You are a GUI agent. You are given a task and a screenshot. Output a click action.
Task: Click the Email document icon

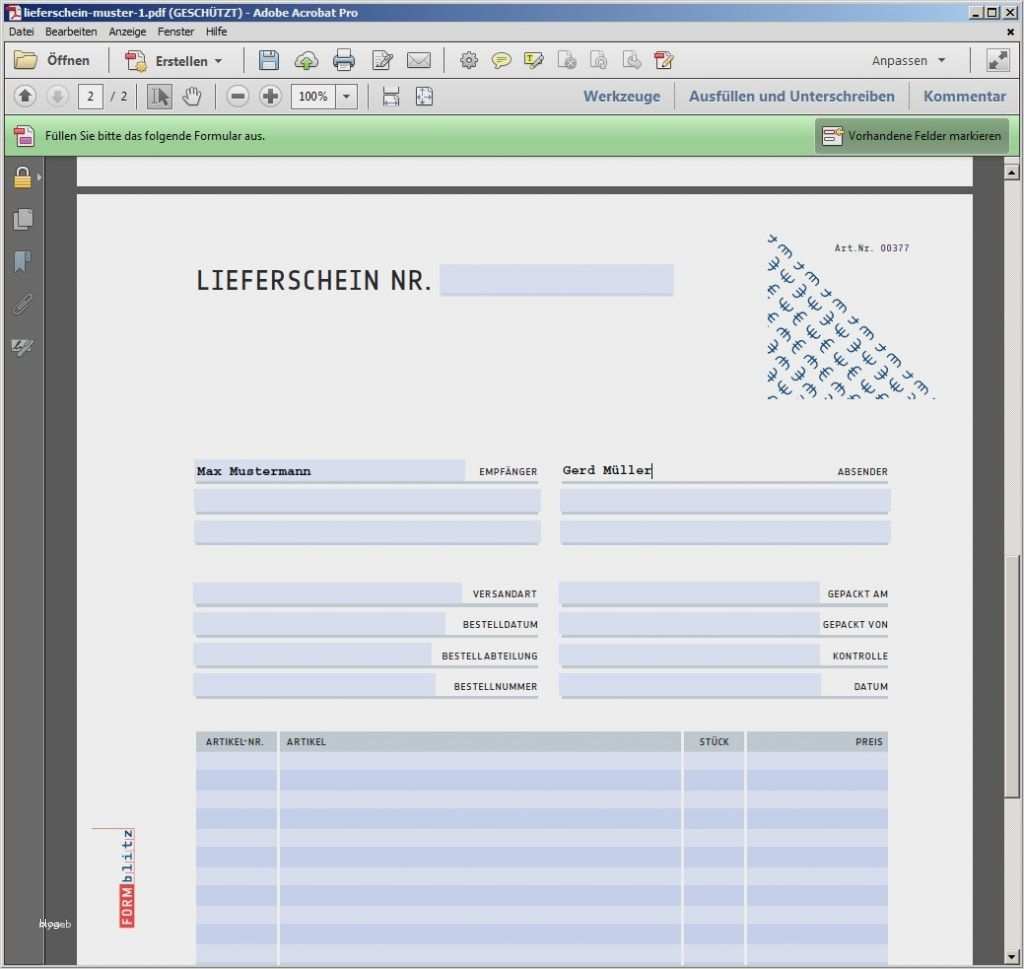click(420, 60)
